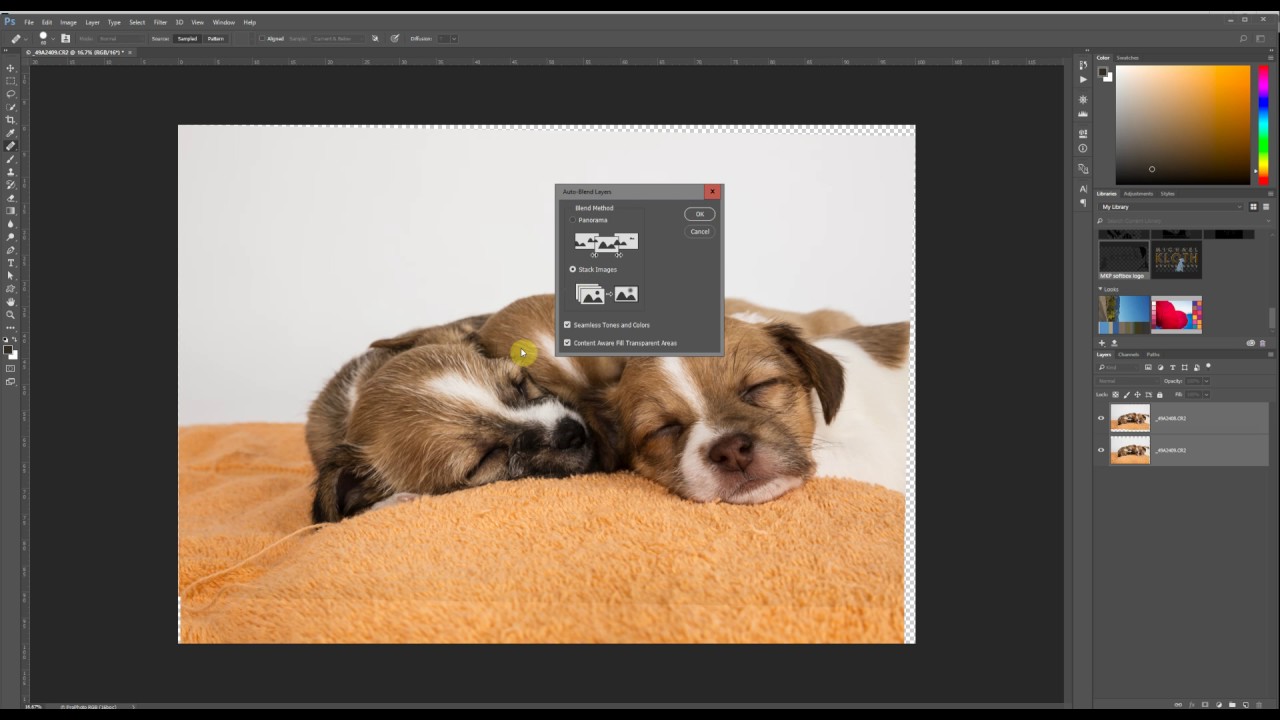The width and height of the screenshot is (1280, 720).
Task: Set healing source to Pattern
Action: coord(215,38)
